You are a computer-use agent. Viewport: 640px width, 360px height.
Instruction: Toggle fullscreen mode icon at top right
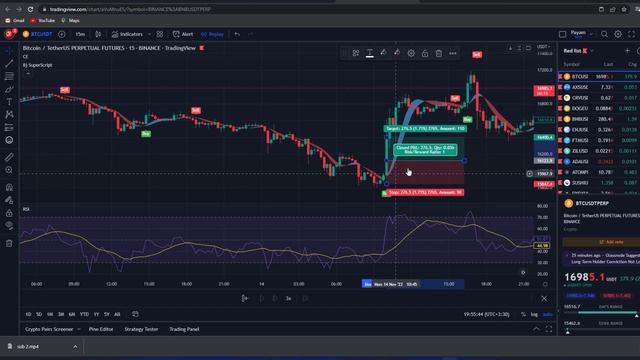click(x=631, y=34)
